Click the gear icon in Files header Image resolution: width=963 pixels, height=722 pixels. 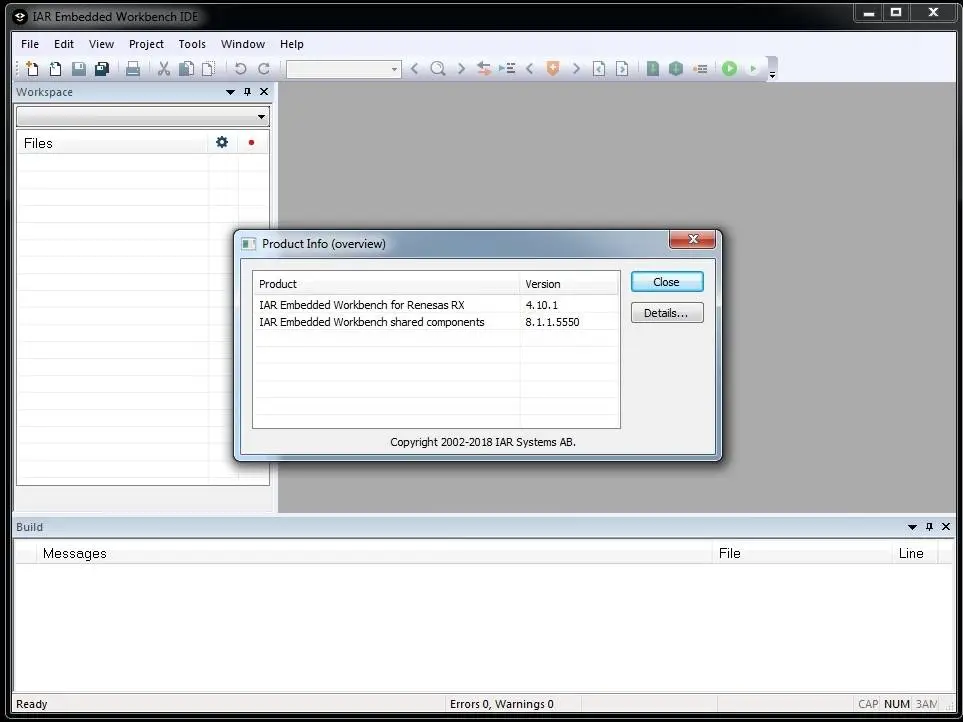click(x=222, y=142)
